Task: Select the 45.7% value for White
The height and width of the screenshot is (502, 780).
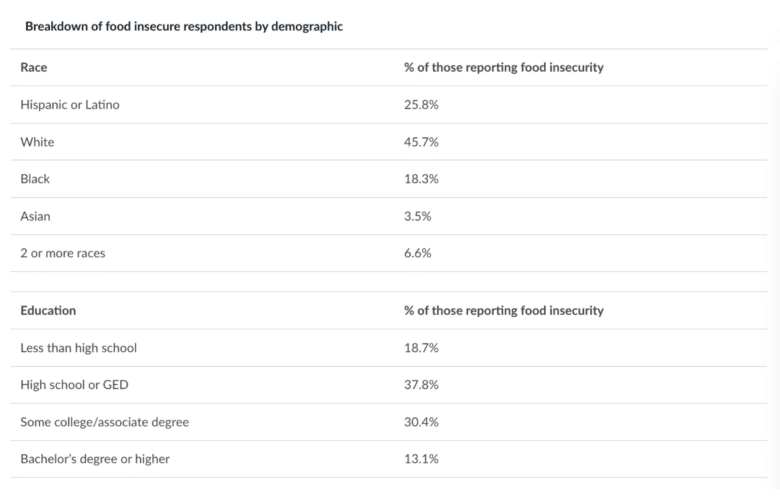Action: point(421,142)
